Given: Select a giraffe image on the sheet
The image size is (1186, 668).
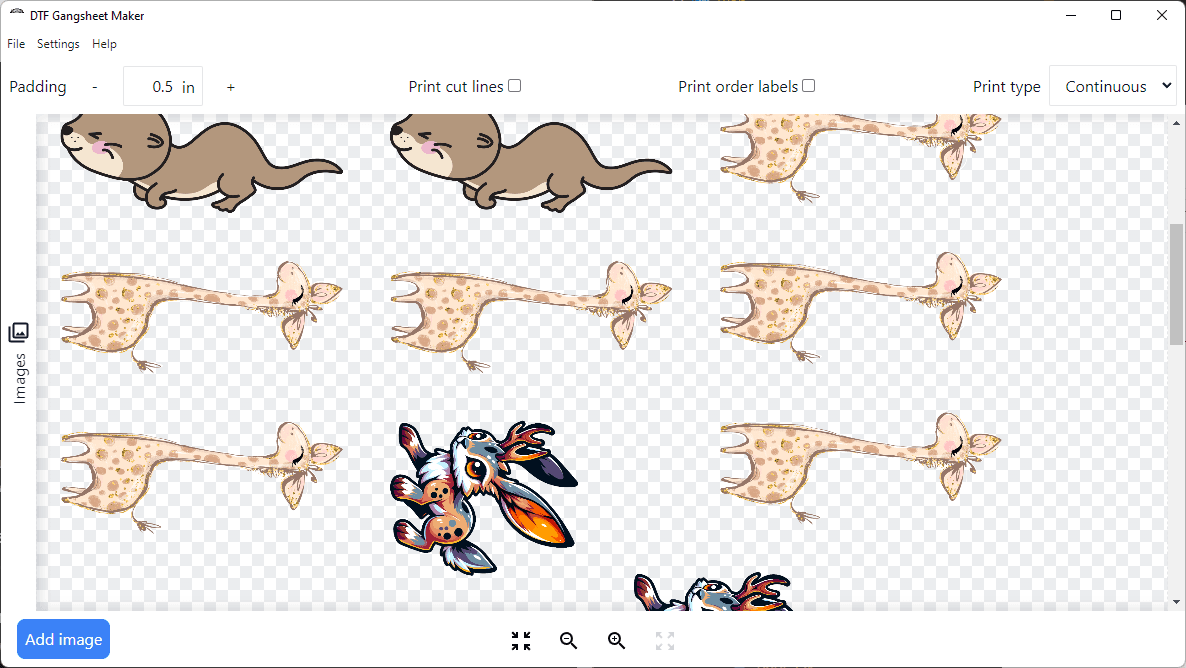Looking at the screenshot, I should [x=200, y=310].
